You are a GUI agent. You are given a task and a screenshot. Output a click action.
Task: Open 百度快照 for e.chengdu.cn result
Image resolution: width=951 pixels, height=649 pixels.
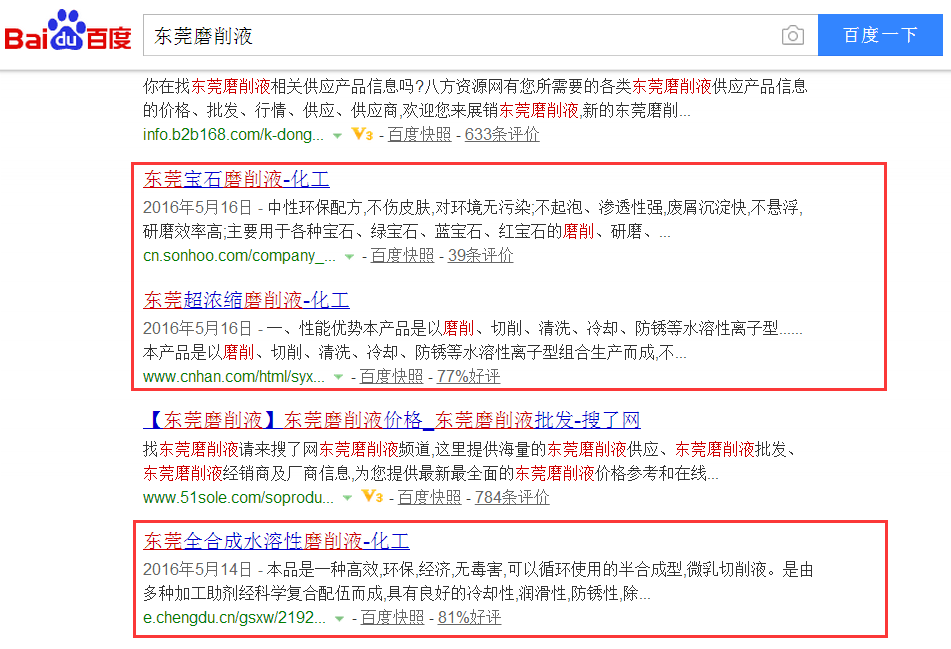tap(392, 617)
